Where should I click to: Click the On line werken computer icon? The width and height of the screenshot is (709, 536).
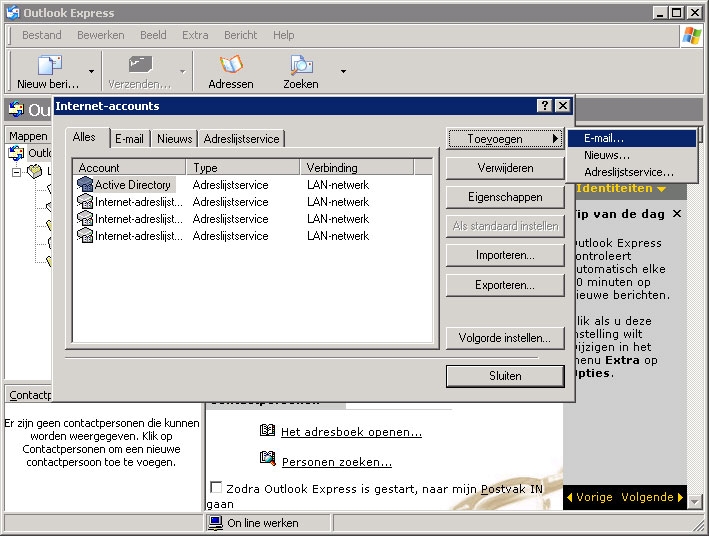click(216, 523)
